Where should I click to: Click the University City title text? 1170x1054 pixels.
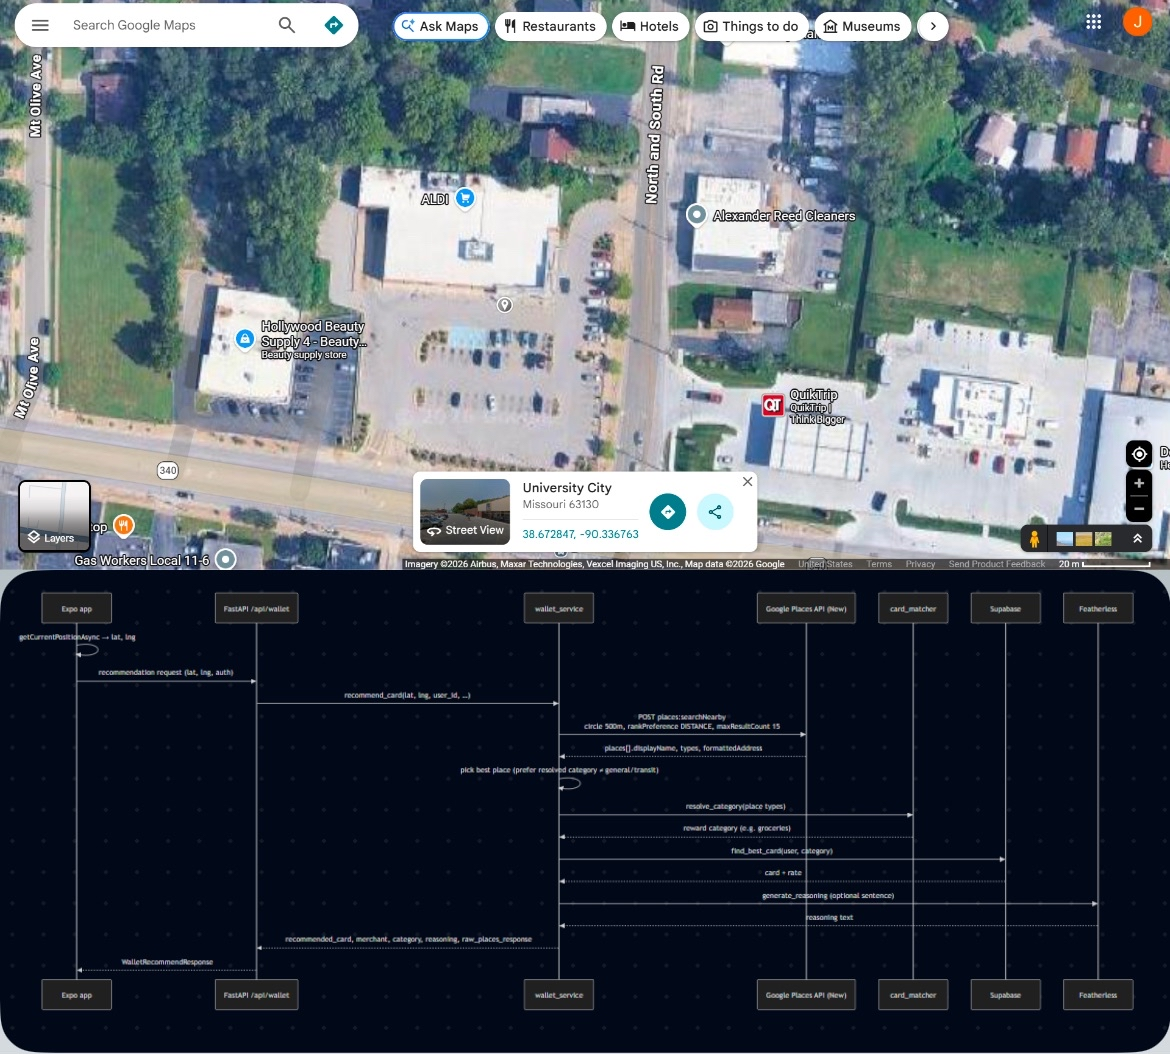(x=567, y=487)
